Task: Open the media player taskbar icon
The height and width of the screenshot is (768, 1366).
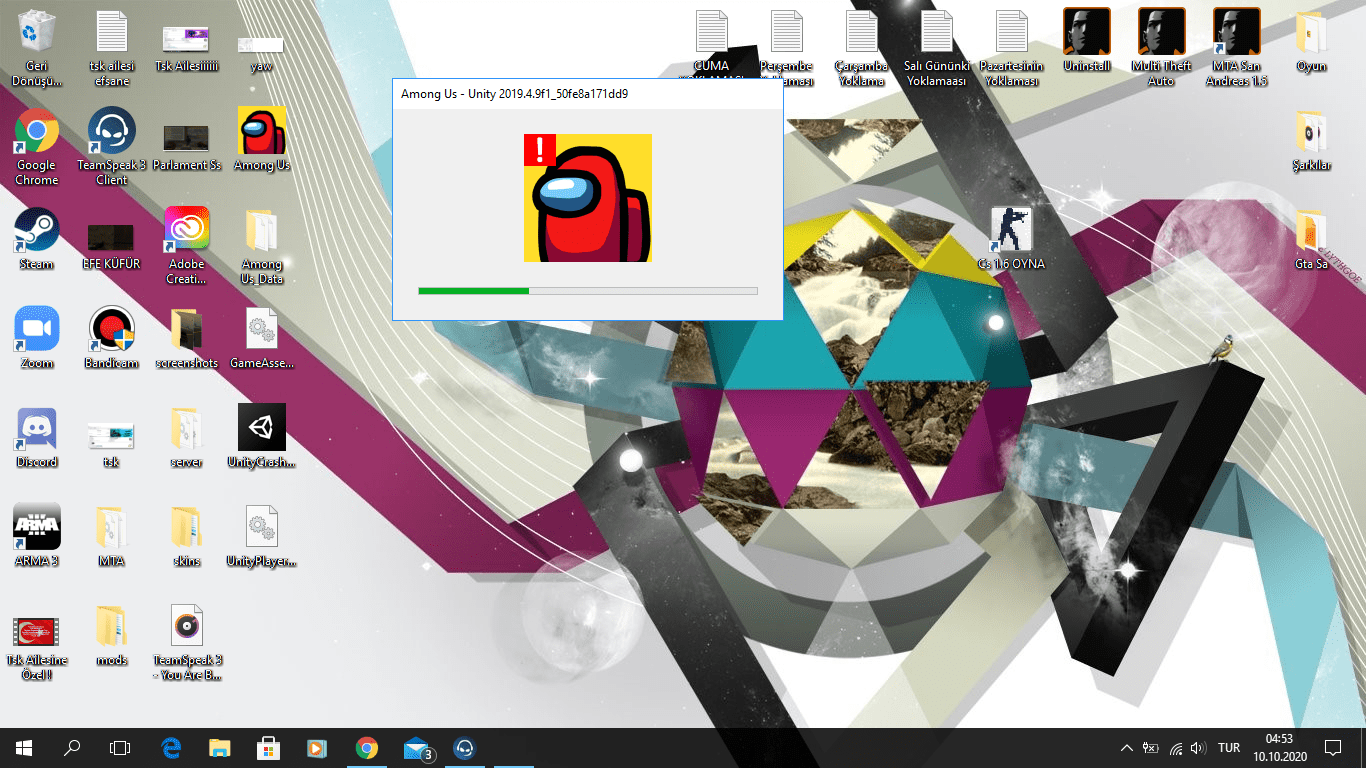Action: point(318,748)
